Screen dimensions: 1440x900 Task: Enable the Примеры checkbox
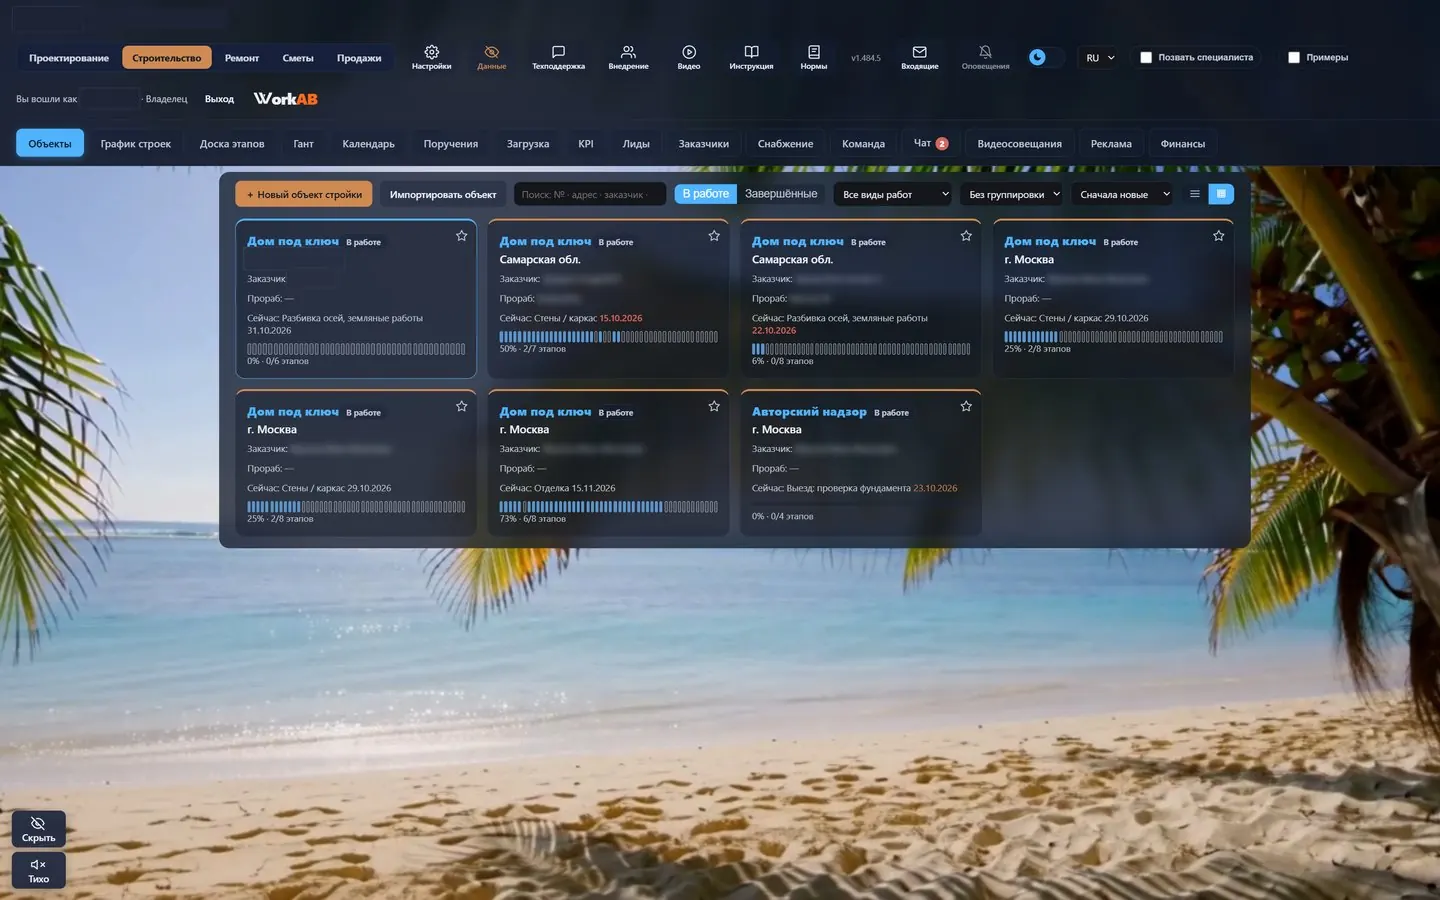tap(1294, 58)
